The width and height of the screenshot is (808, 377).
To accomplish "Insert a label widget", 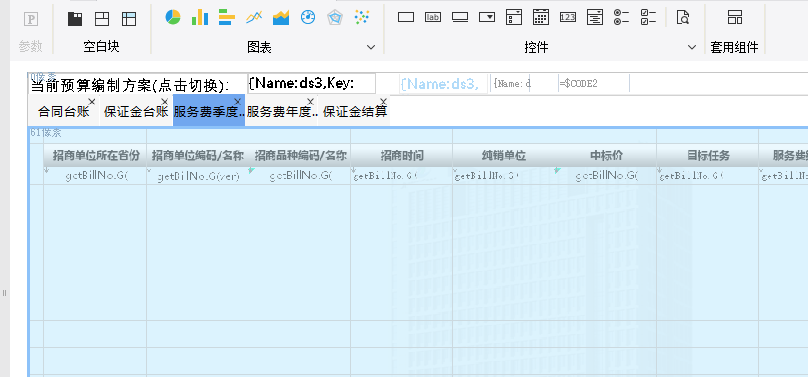I will (433, 17).
